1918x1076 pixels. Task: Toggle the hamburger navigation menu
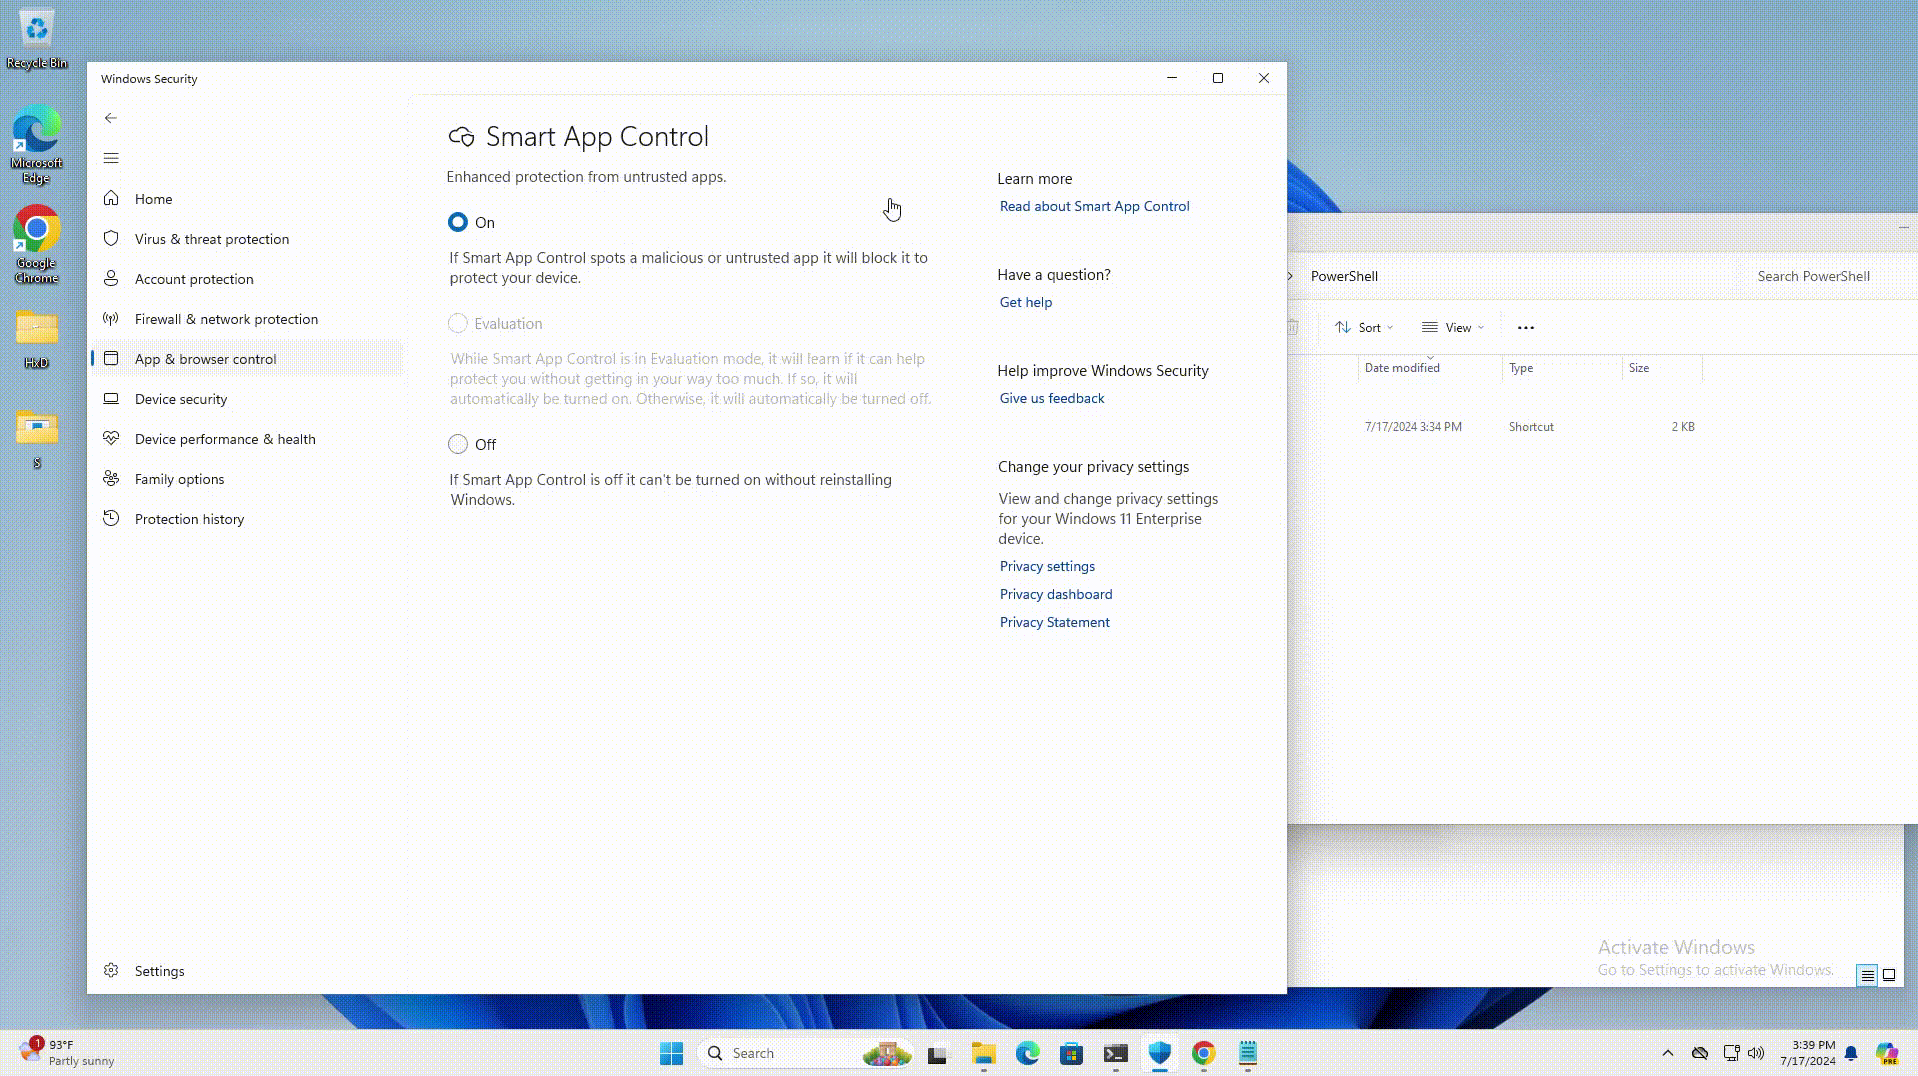(111, 158)
